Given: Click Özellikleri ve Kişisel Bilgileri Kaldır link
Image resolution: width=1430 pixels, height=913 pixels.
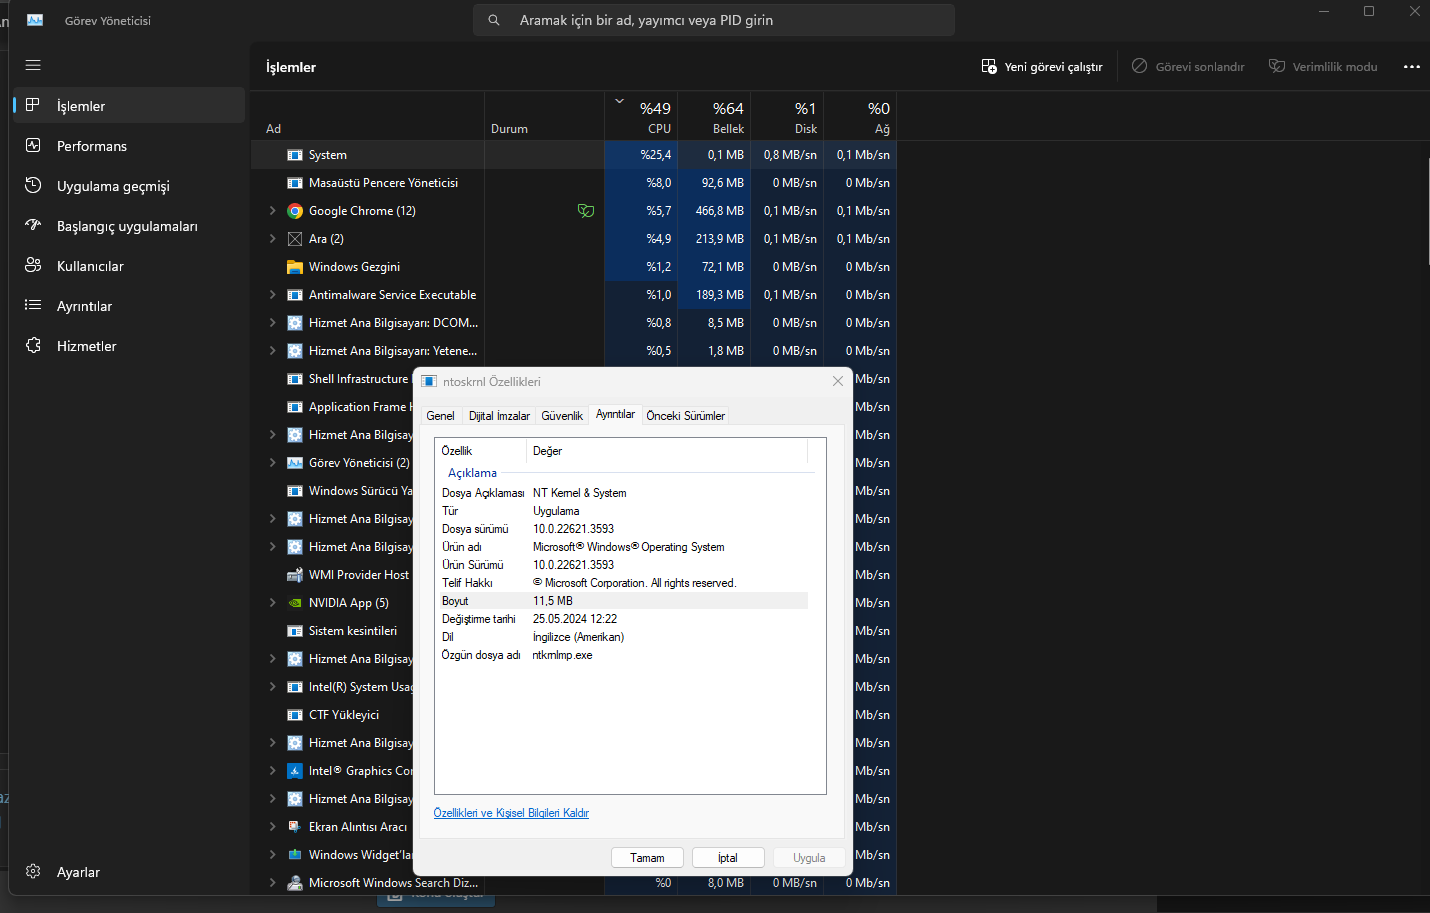Looking at the screenshot, I should (x=511, y=813).
